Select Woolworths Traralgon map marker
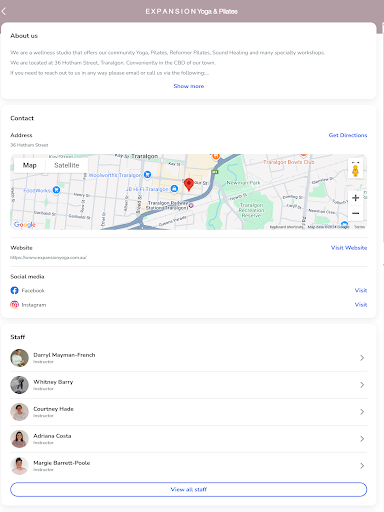The height and width of the screenshot is (512, 384). [x=147, y=174]
